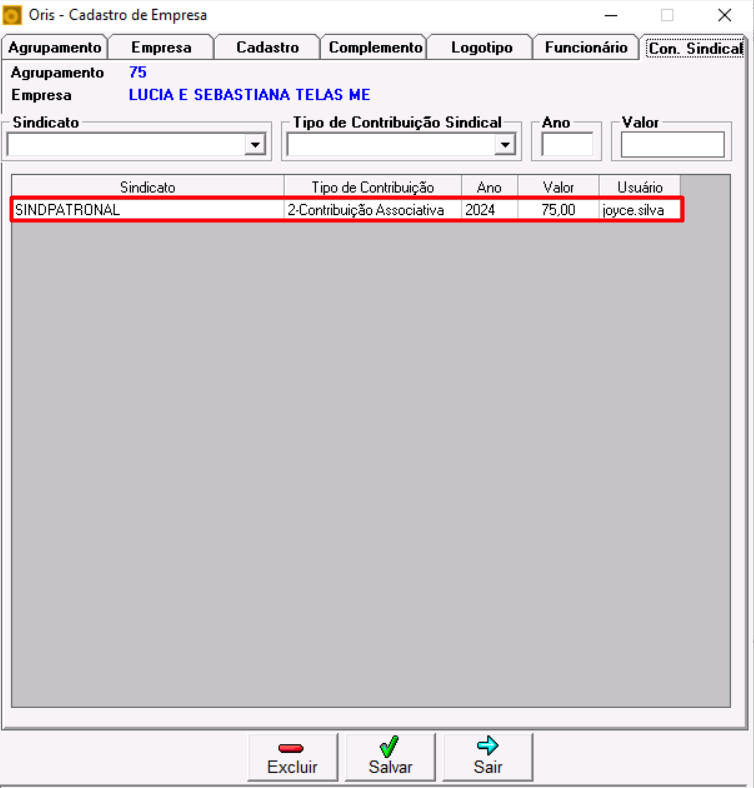Open the Tipo de Contribuição Sindical dropdown
The height and width of the screenshot is (788, 754).
pyautogui.click(x=504, y=146)
